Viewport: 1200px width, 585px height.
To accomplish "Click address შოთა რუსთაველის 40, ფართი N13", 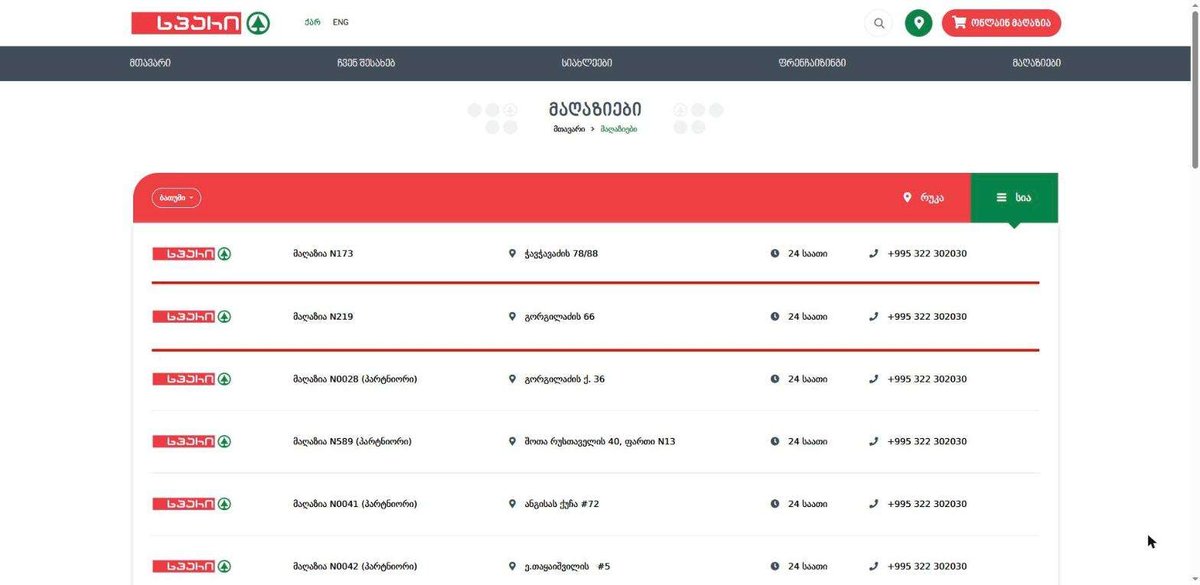I will coord(600,441).
